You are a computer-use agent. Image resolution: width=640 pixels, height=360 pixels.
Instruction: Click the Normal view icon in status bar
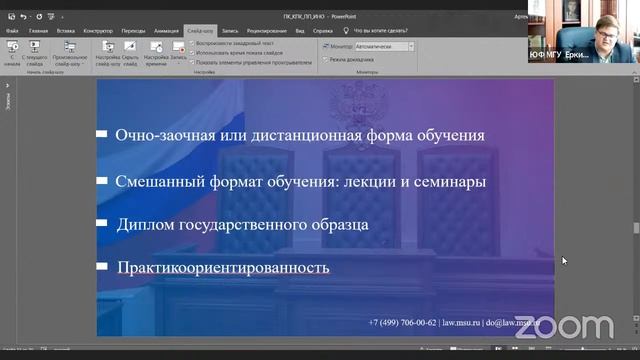click(x=498, y=349)
